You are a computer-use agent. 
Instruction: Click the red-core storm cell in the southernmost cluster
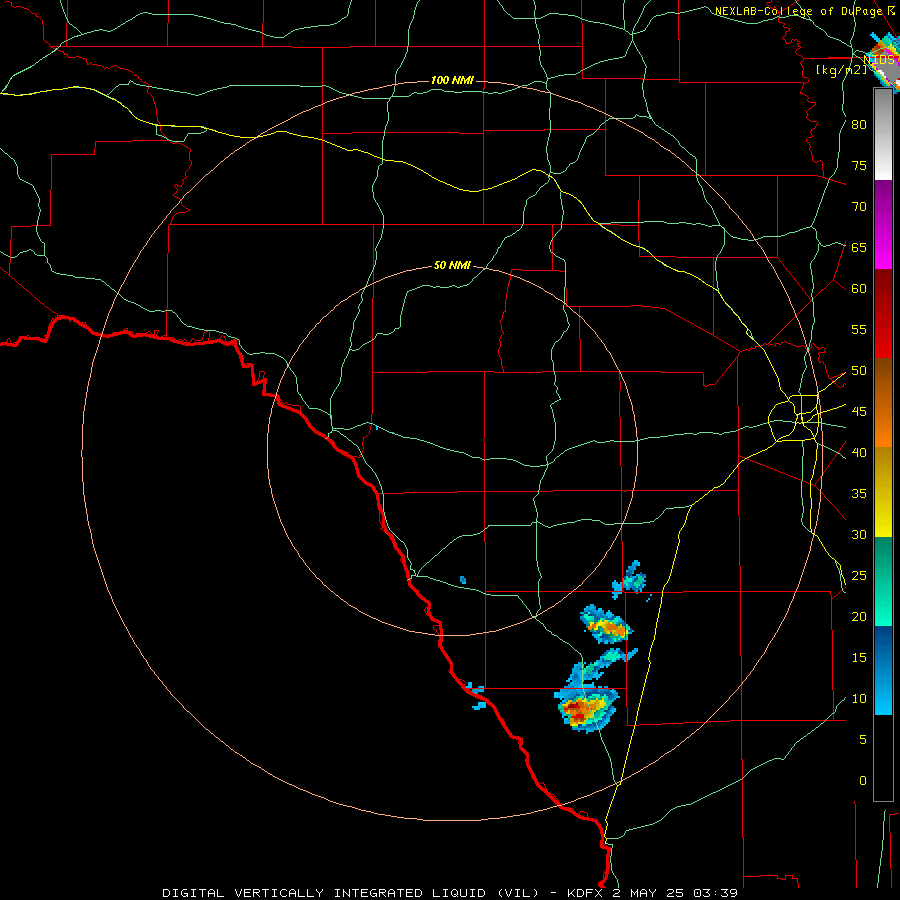coord(586,709)
